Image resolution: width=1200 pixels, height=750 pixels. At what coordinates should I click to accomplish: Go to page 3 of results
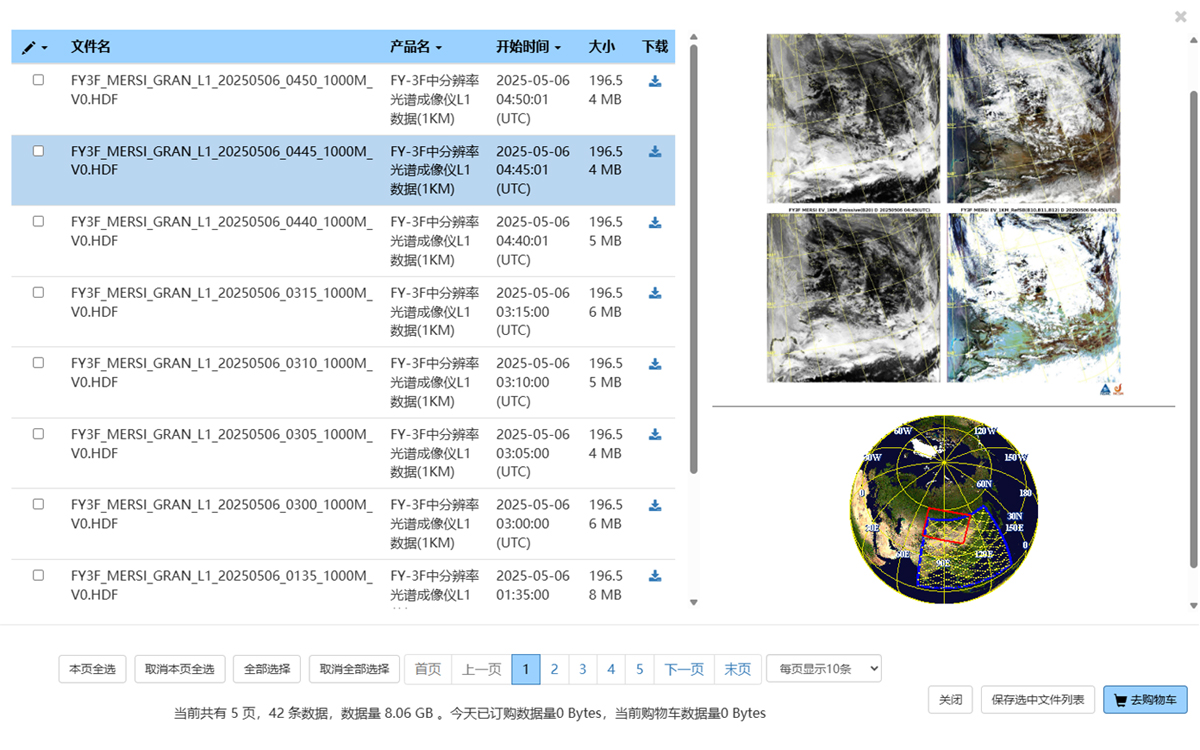click(583, 669)
